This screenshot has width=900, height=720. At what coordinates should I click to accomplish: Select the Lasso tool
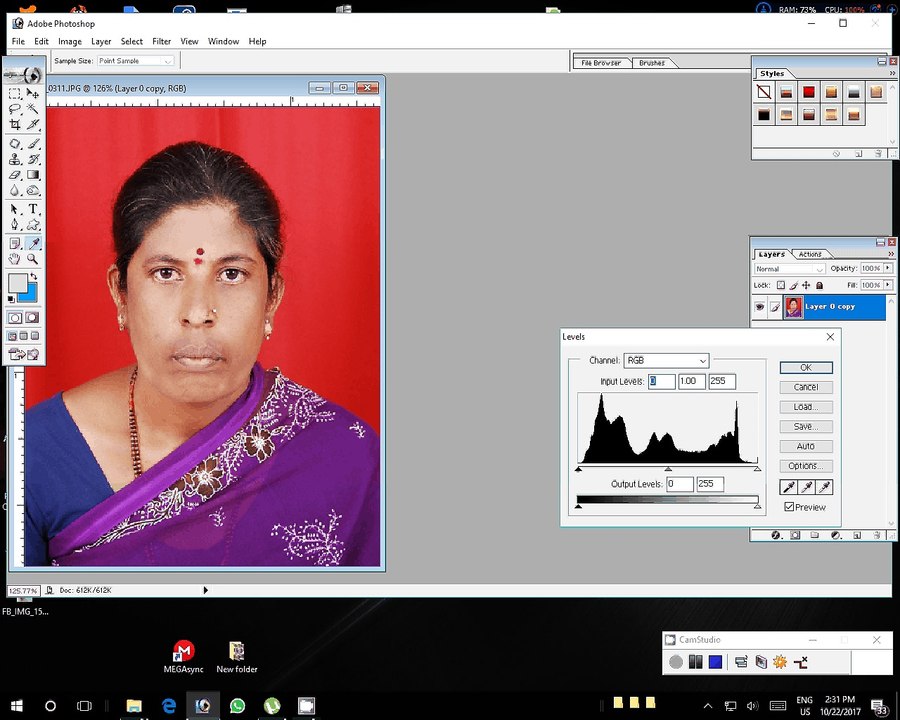pyautogui.click(x=15, y=109)
